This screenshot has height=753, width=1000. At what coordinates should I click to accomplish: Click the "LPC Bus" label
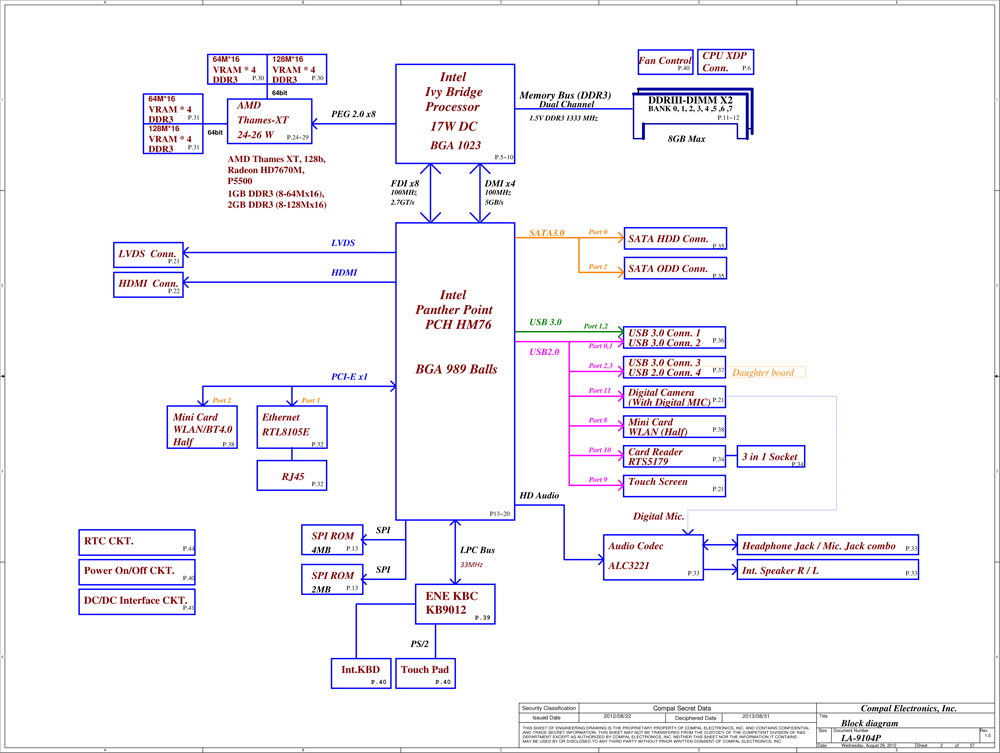click(477, 550)
